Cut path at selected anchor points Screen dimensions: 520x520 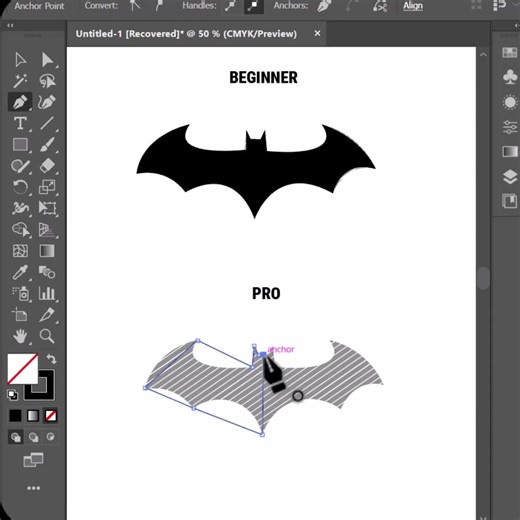[x=380, y=6]
